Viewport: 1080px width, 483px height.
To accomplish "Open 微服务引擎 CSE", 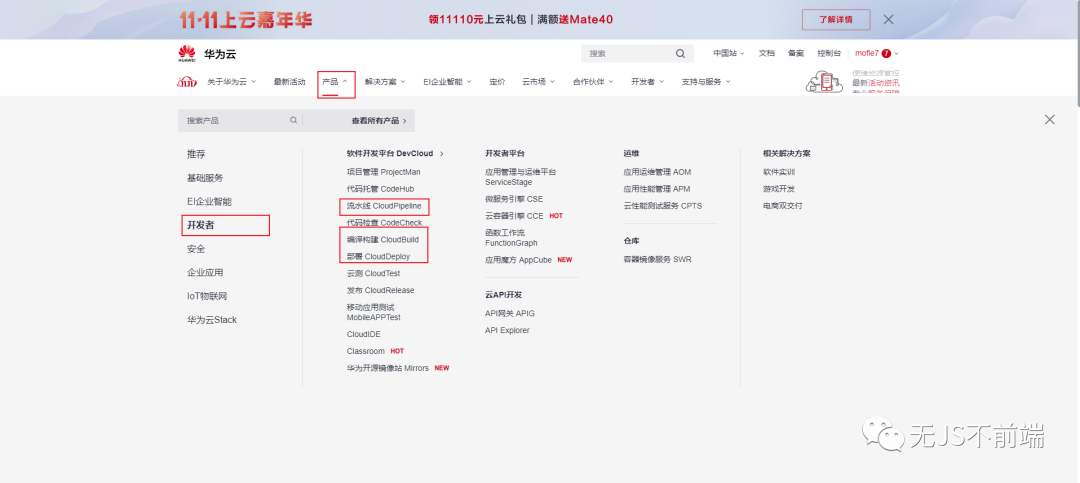I will point(514,199).
